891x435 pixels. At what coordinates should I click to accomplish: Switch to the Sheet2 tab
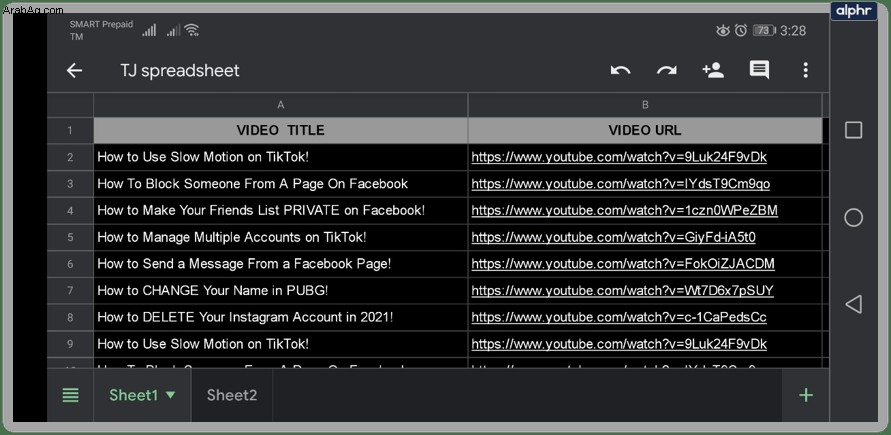click(232, 395)
